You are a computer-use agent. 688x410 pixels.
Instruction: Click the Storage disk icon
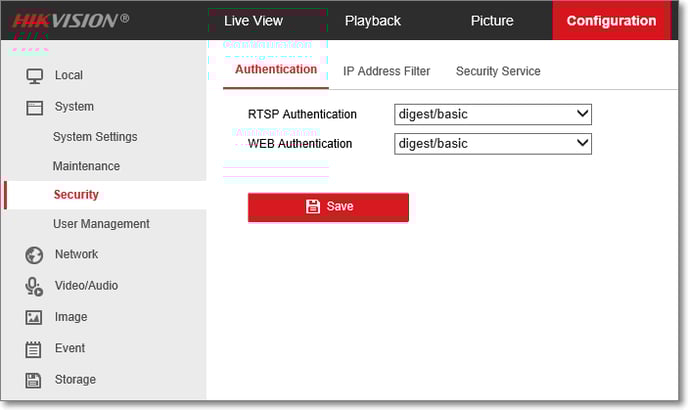[34, 380]
